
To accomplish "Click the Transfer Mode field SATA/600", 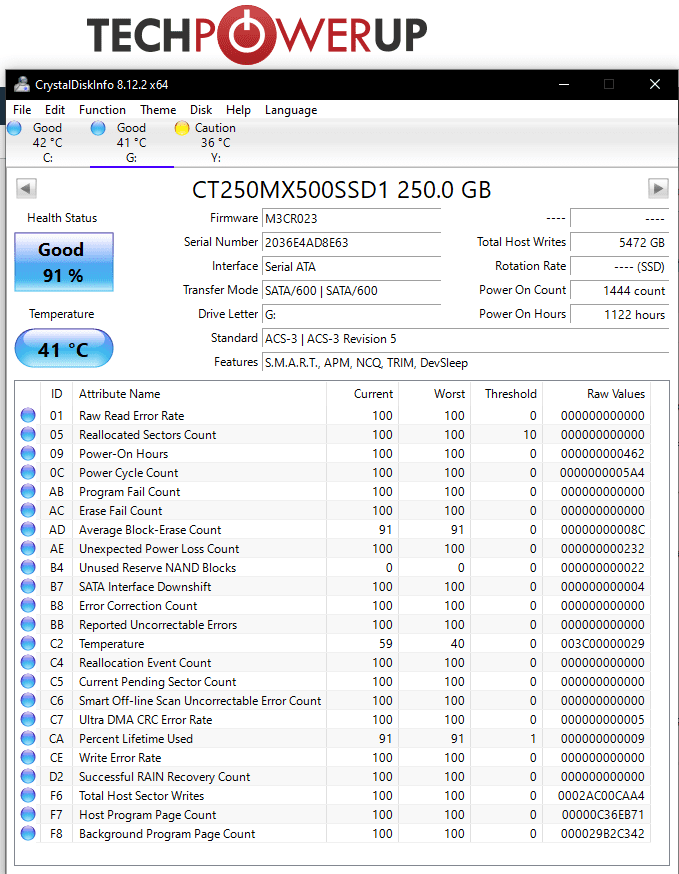I will [x=351, y=290].
